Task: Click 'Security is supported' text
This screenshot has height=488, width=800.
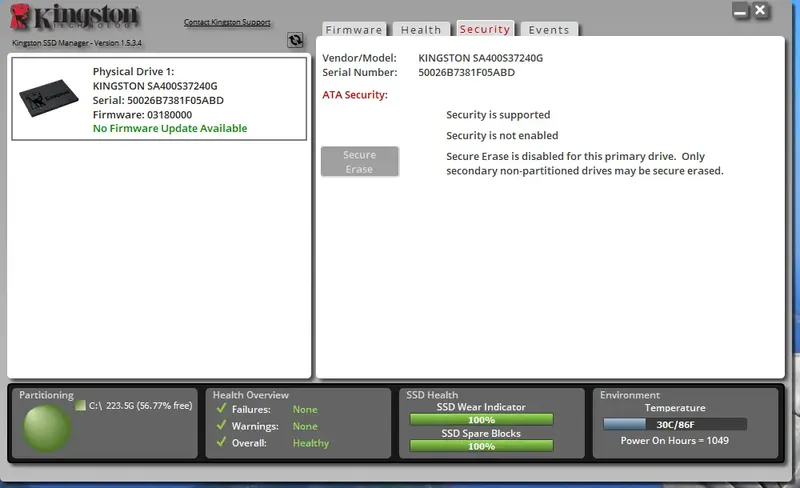Action: point(498,115)
